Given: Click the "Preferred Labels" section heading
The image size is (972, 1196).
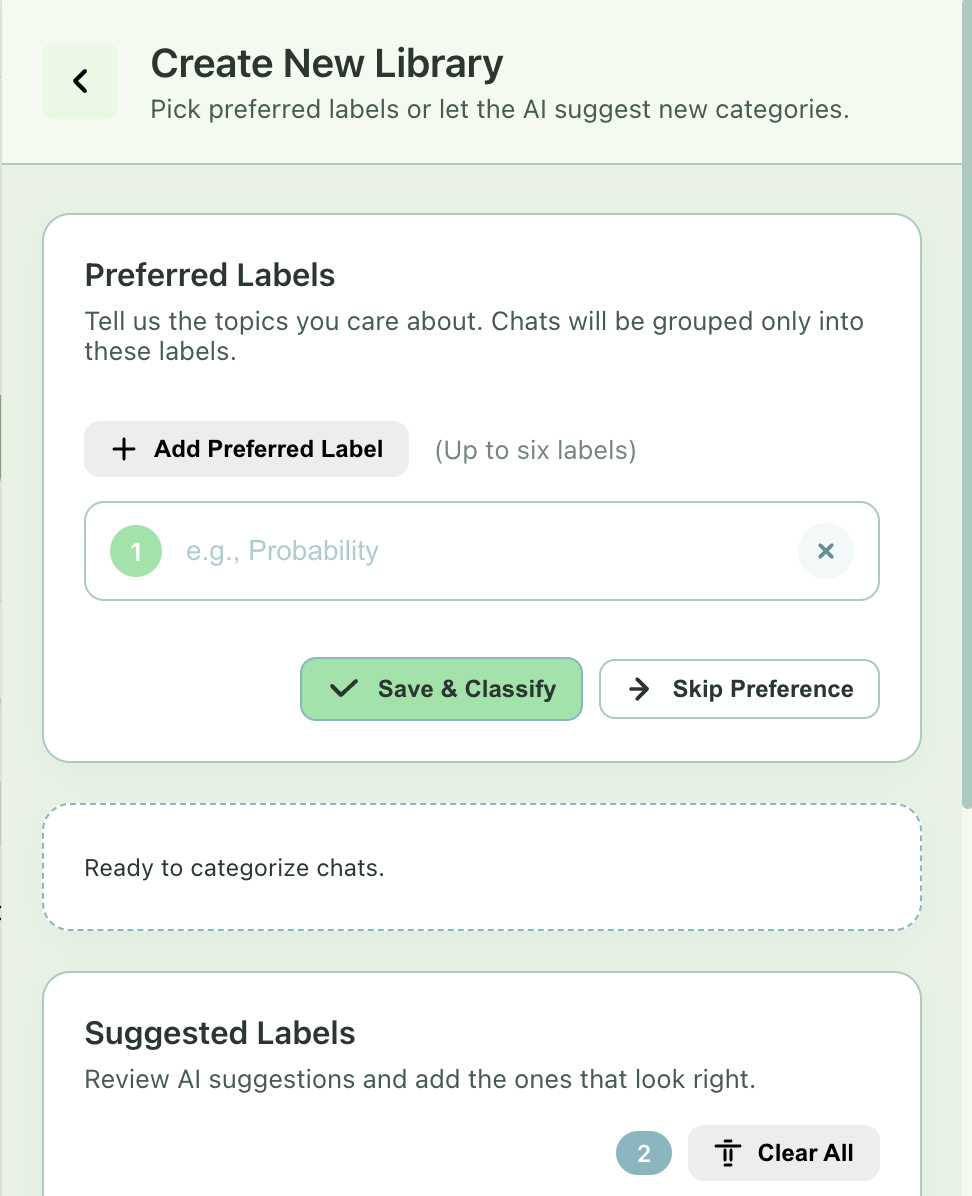Looking at the screenshot, I should (x=210, y=275).
